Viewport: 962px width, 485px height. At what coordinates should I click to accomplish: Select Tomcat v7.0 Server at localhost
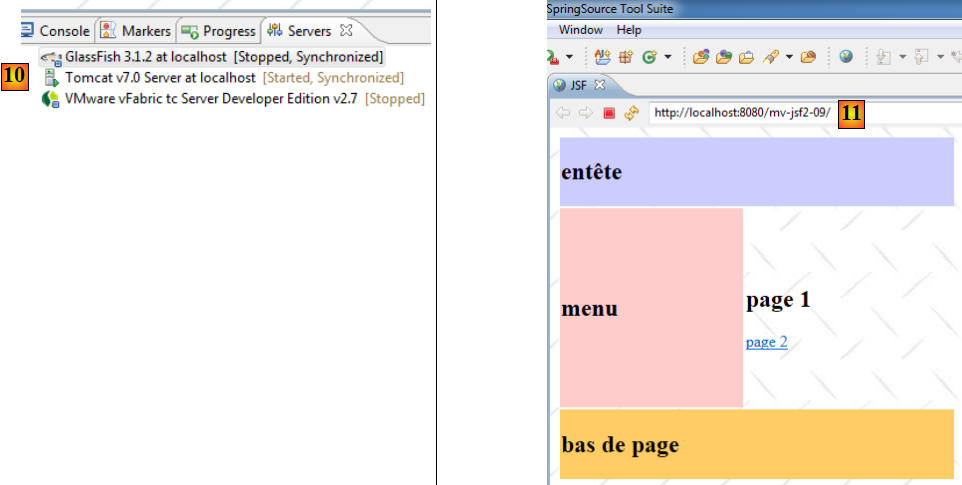coord(160,77)
